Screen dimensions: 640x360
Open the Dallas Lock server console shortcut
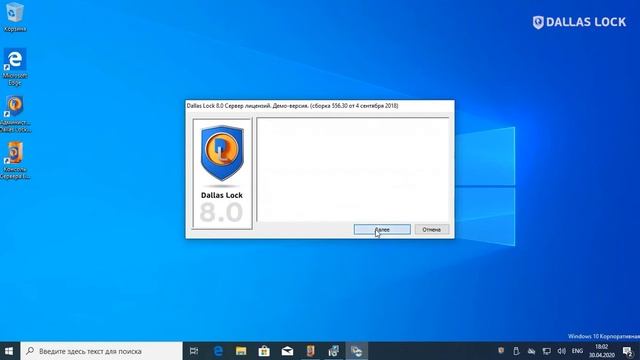(15, 160)
